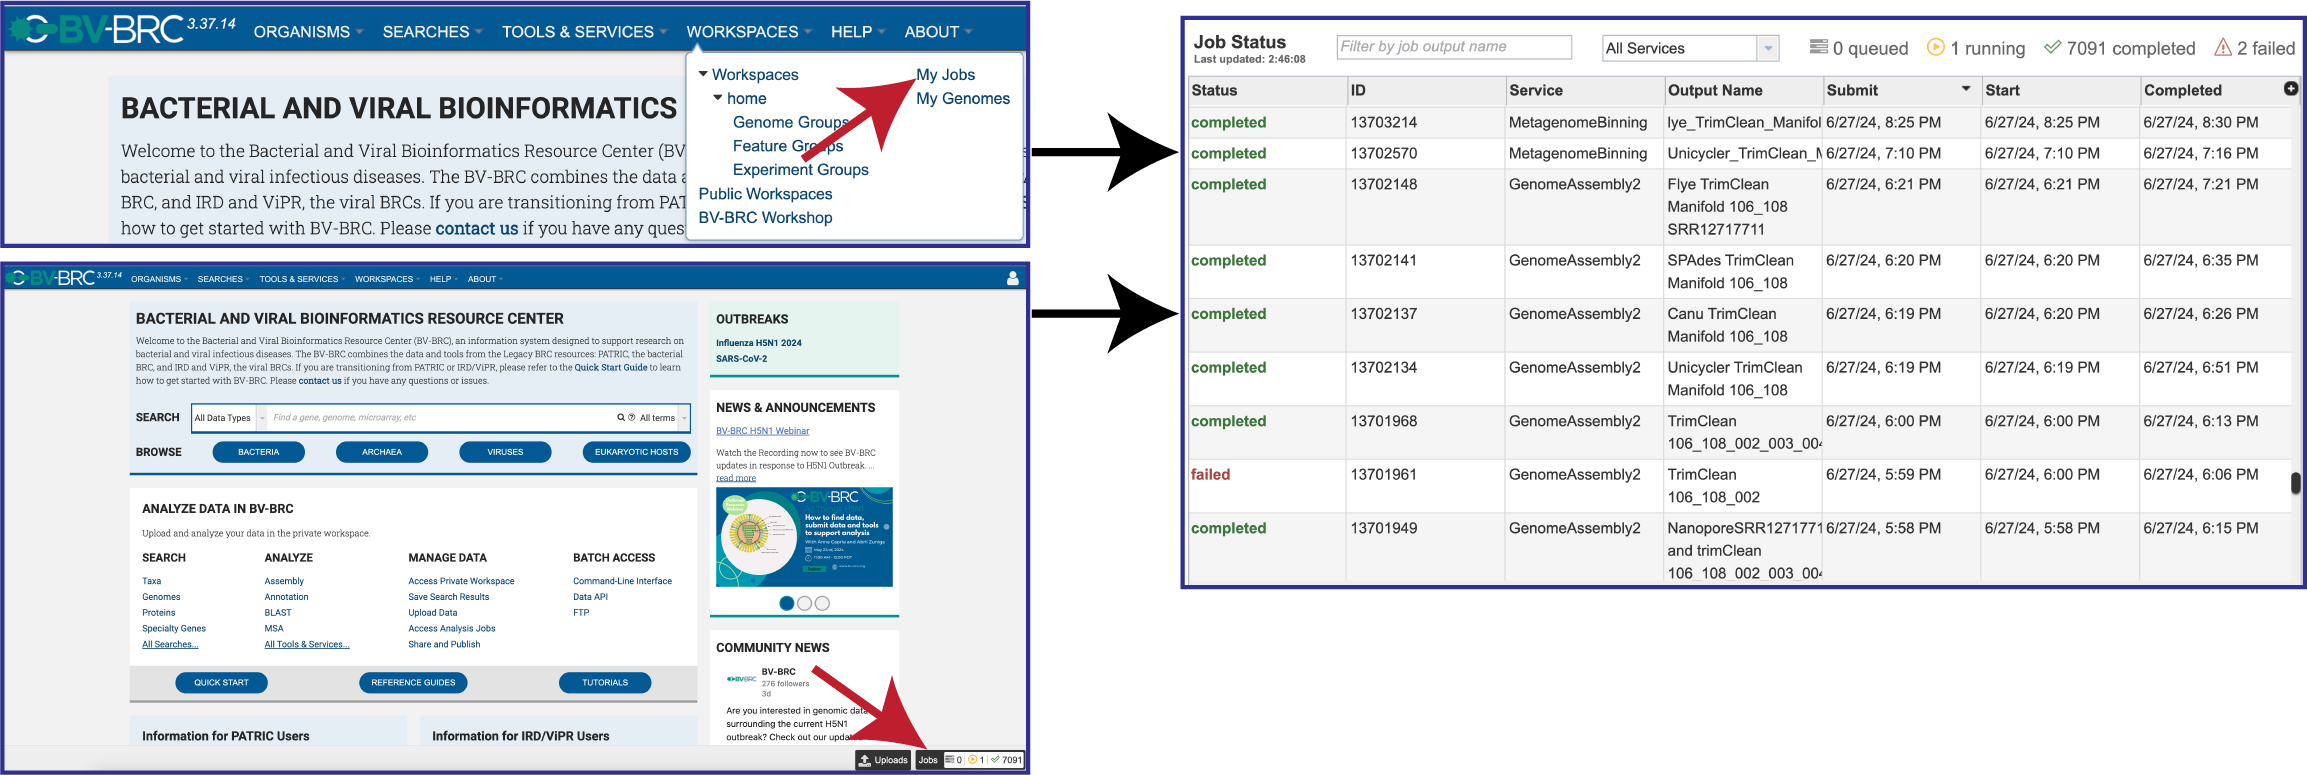Open the H5N1 webinar banner image

tap(804, 537)
